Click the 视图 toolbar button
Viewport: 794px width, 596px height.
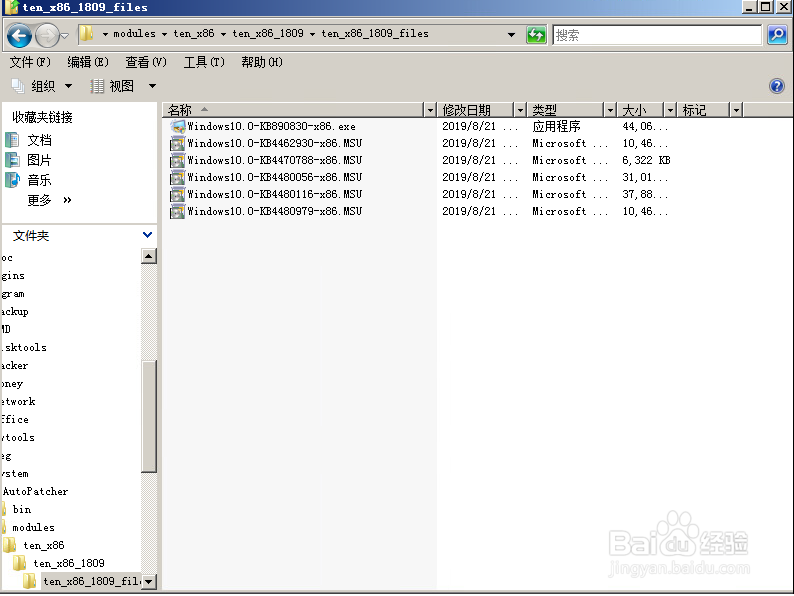coord(112,86)
